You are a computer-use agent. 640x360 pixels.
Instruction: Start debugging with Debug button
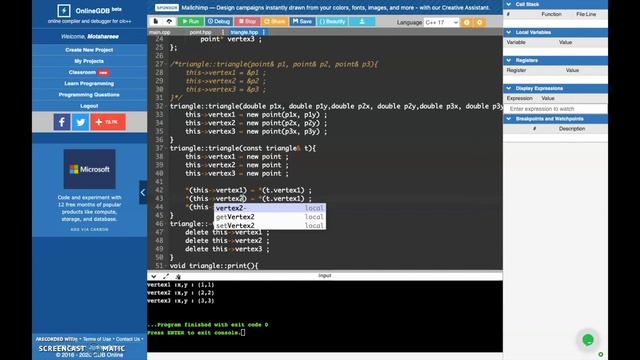point(219,21)
